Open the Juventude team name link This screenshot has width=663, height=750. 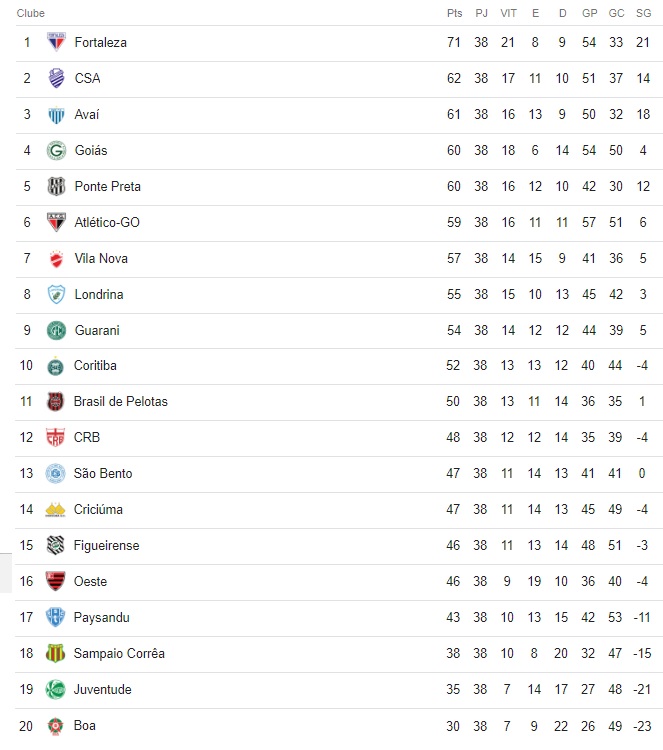click(x=102, y=689)
